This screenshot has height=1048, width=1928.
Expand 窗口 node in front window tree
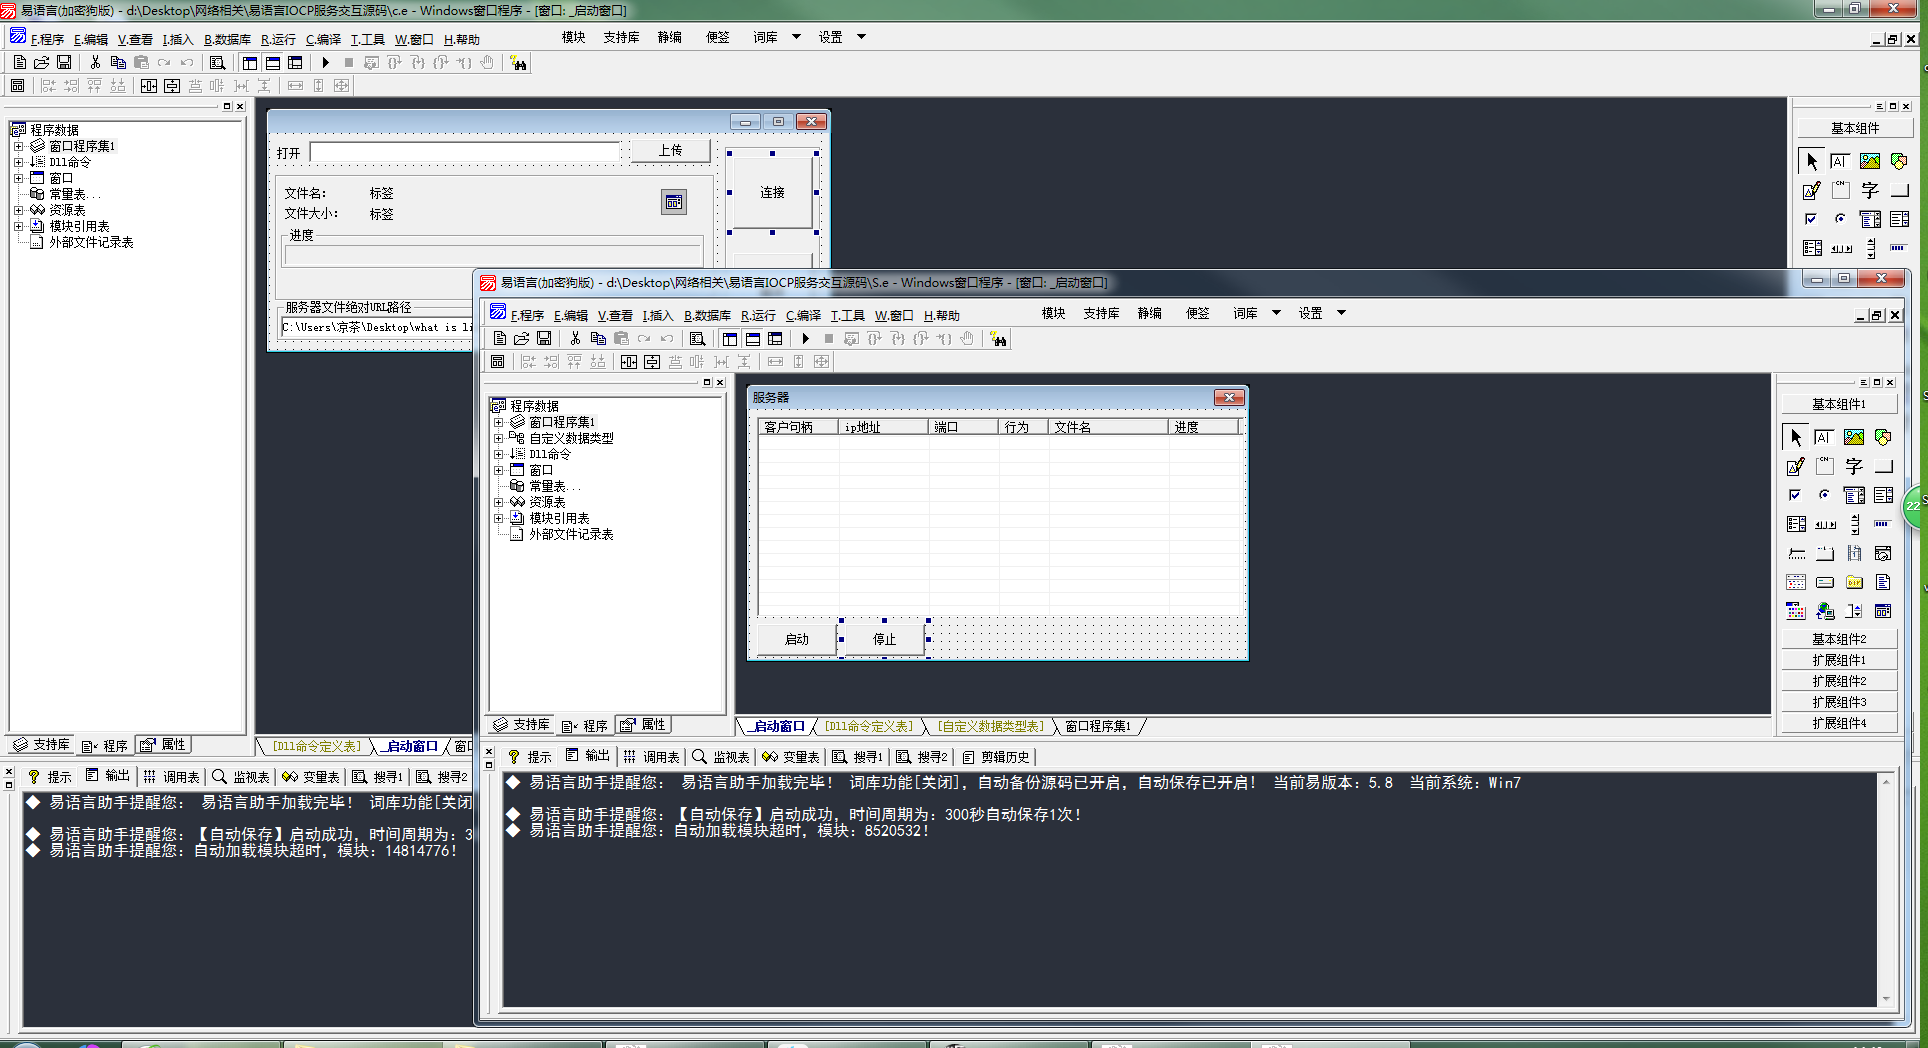pyautogui.click(x=499, y=470)
